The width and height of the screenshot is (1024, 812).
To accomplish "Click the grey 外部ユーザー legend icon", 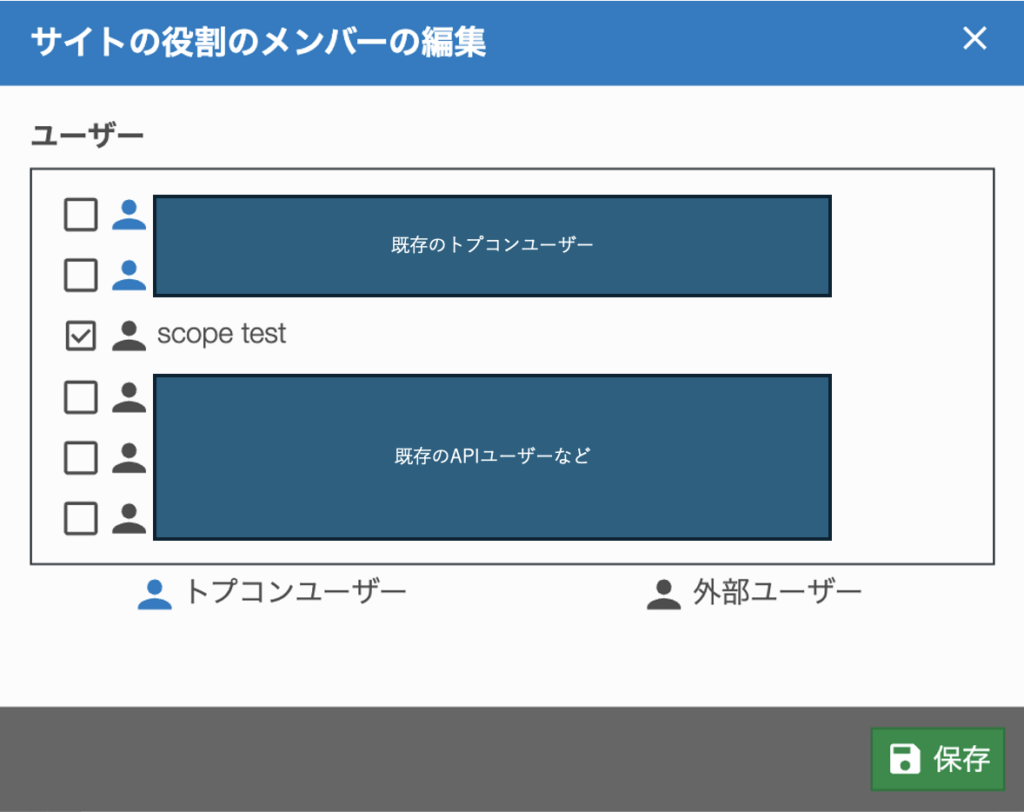I will (x=663, y=594).
